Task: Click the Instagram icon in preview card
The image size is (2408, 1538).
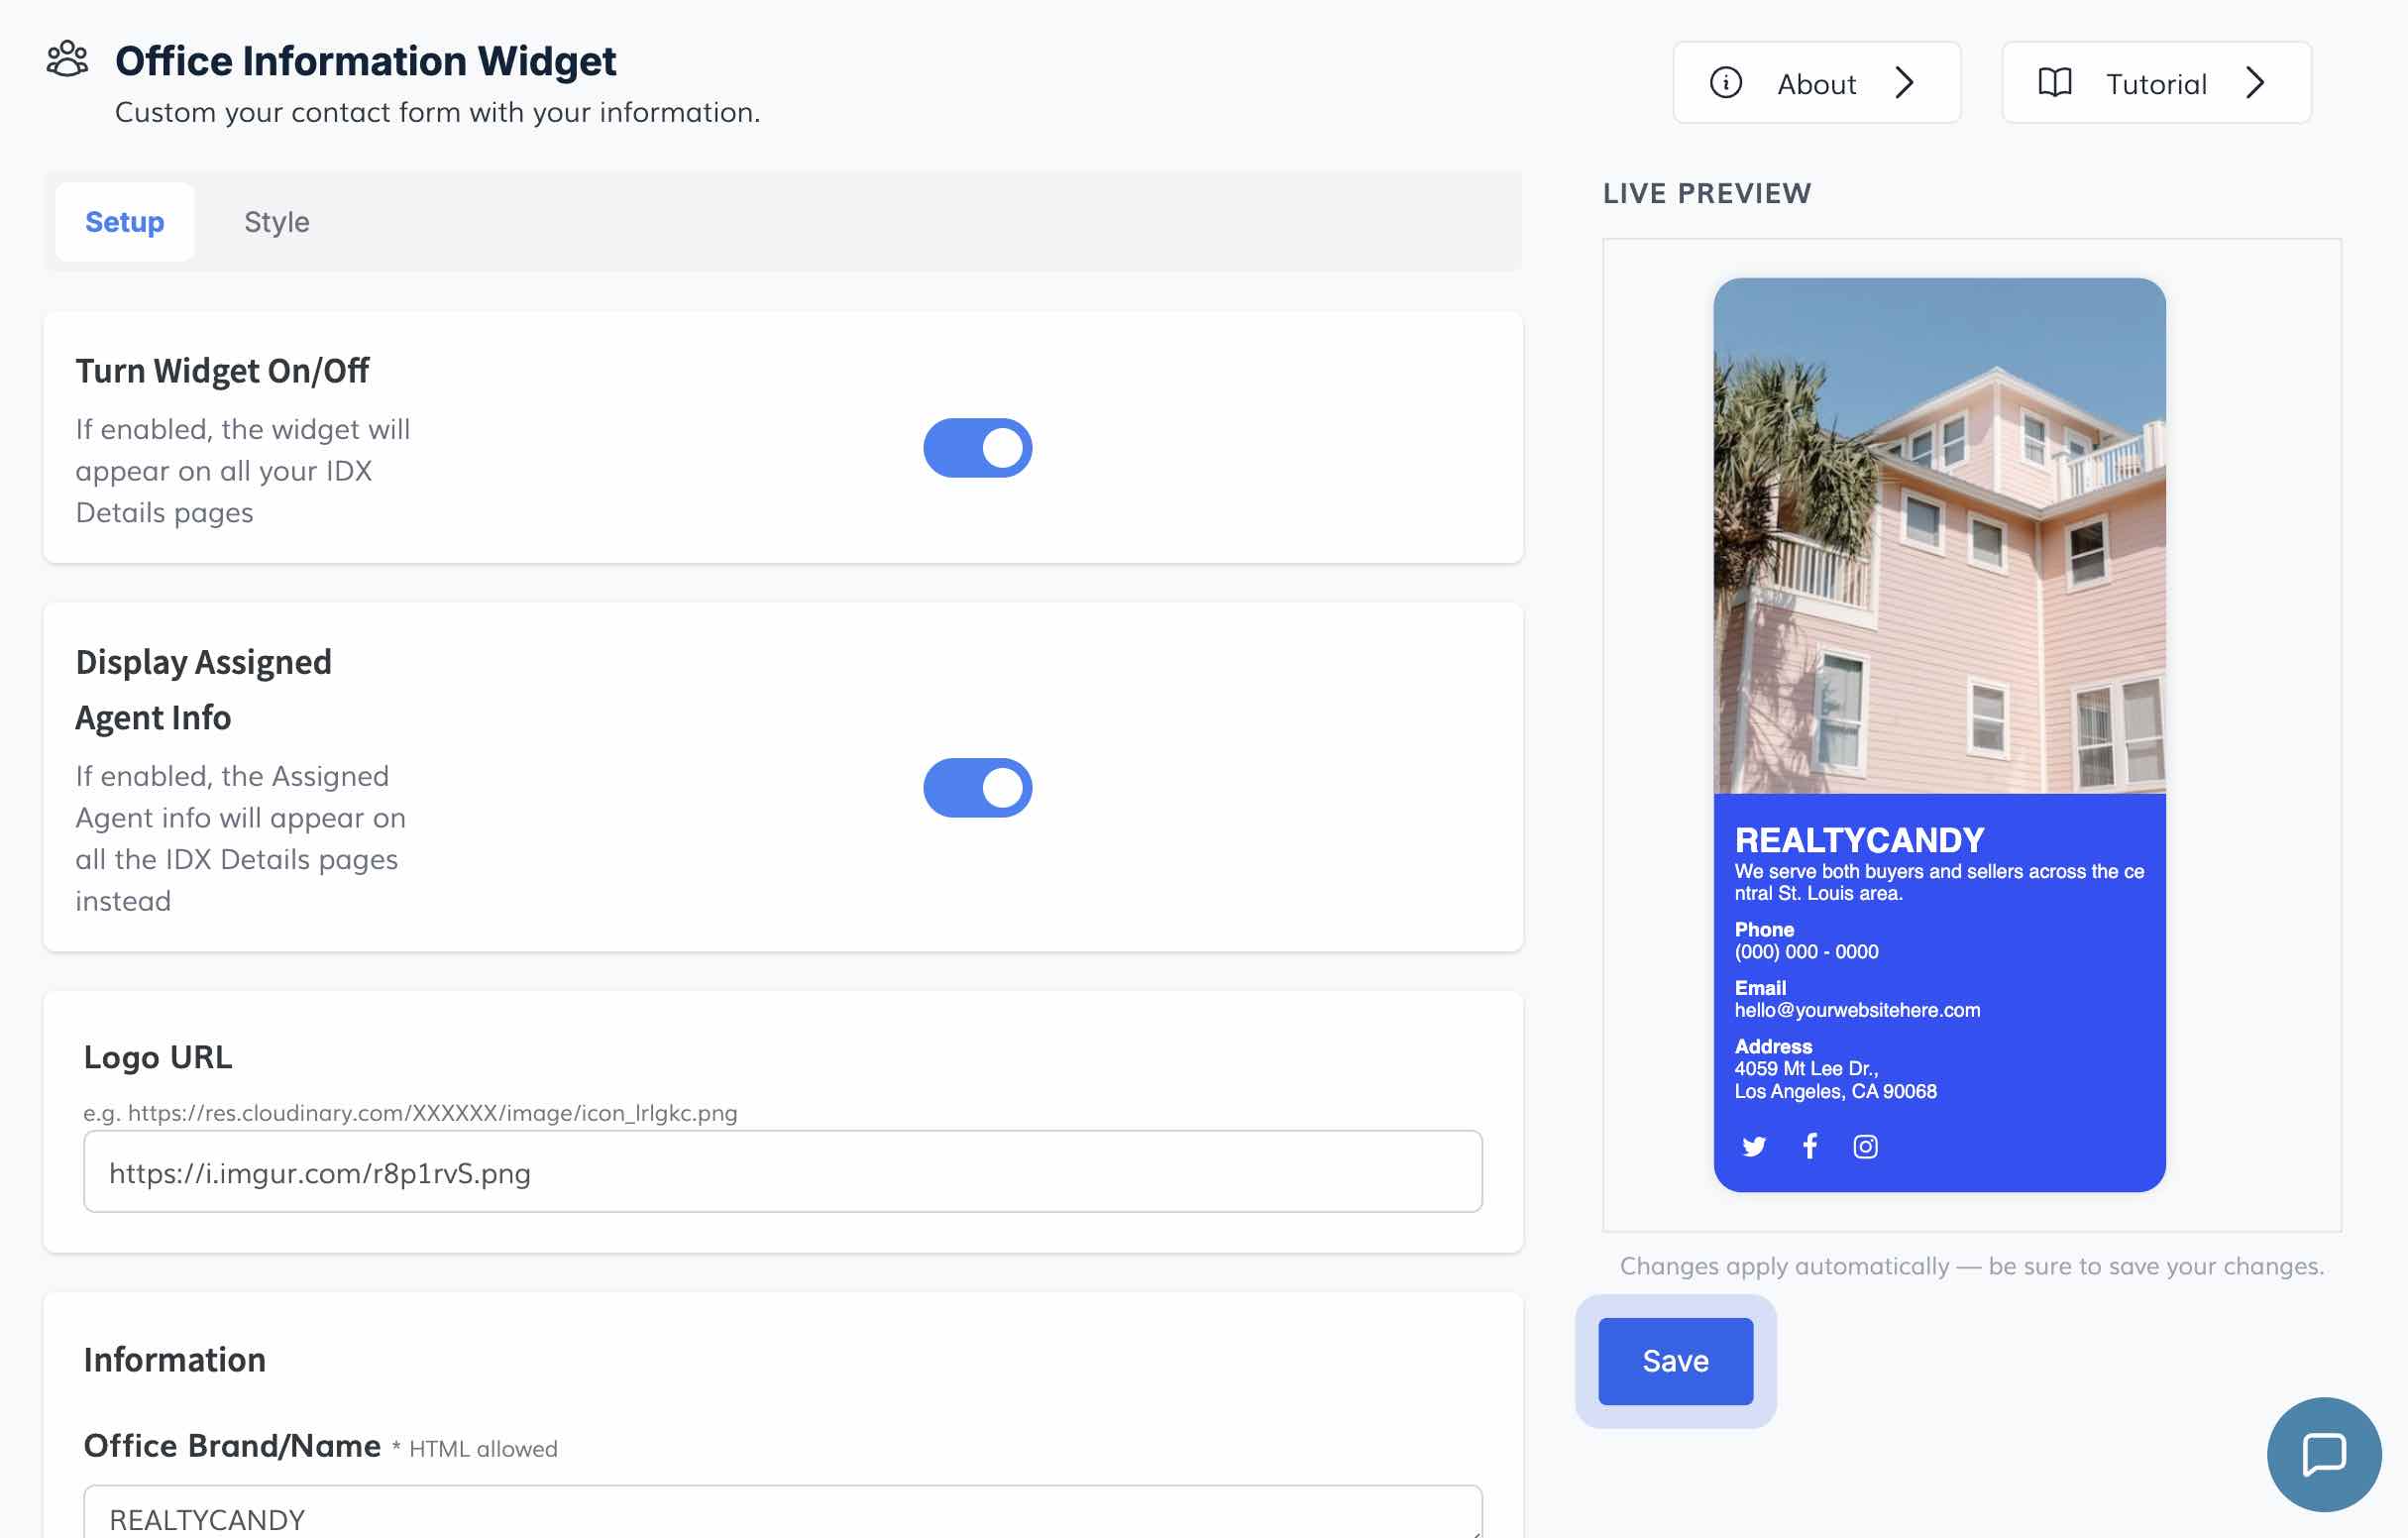Action: (x=1865, y=1147)
